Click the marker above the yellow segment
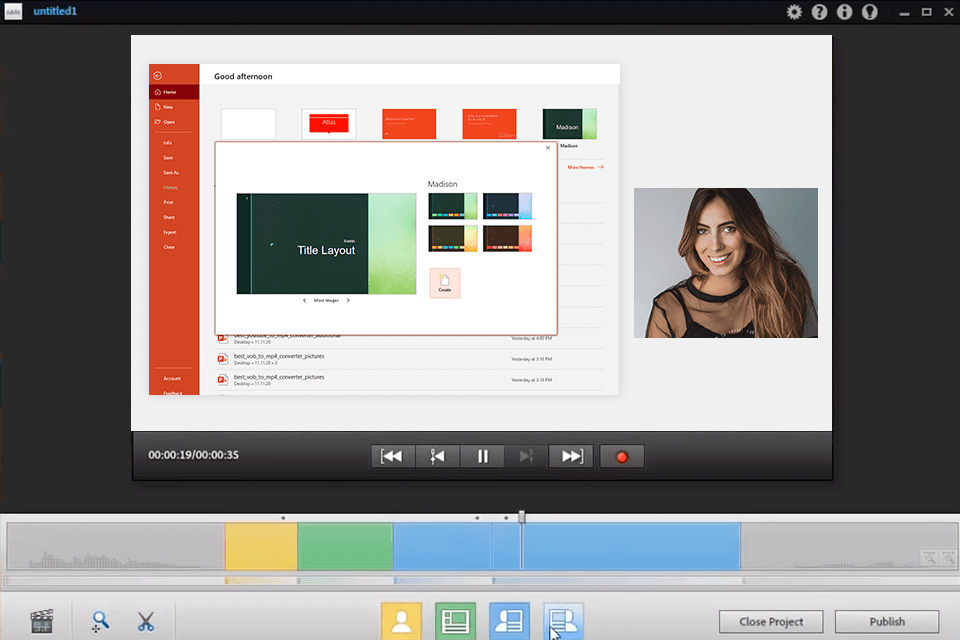Image resolution: width=960 pixels, height=640 pixels. [x=283, y=518]
